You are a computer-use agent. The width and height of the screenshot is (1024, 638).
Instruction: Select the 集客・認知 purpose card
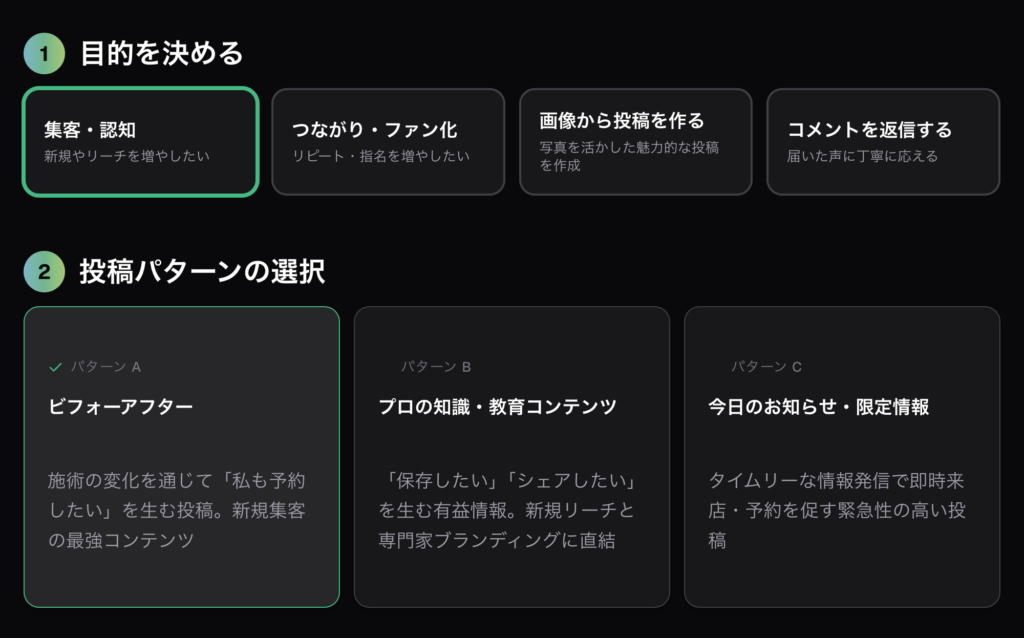click(140, 142)
